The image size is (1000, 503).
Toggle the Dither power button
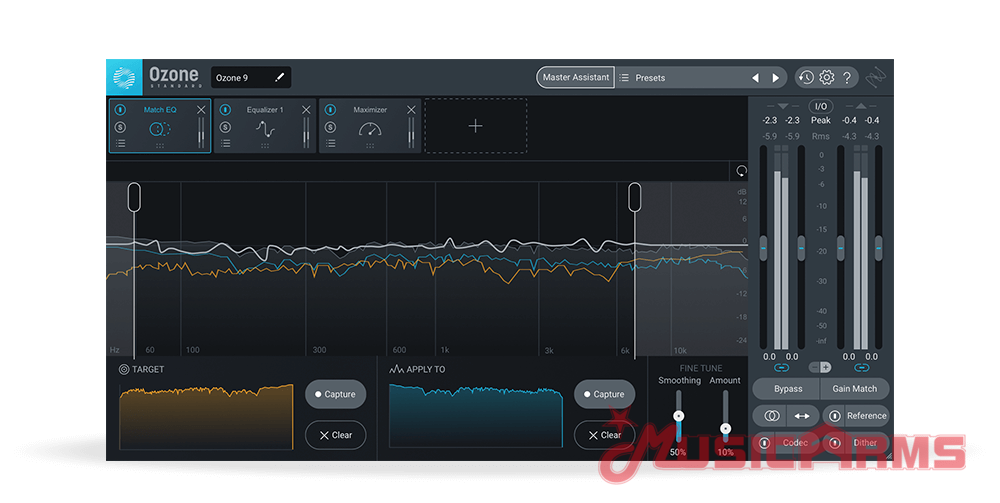tap(834, 442)
